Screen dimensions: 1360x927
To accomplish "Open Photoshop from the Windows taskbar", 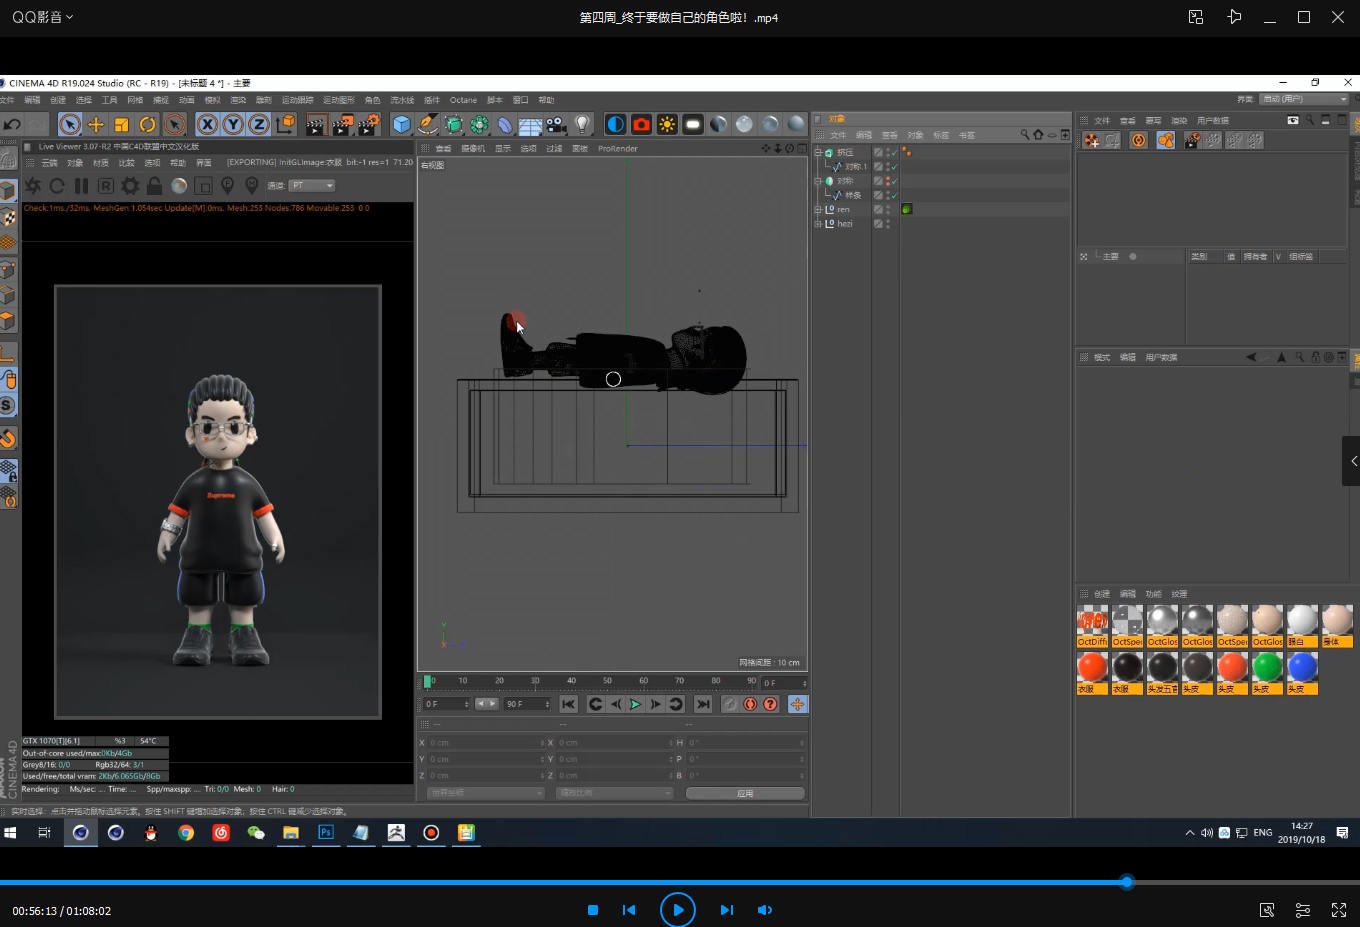I will coord(326,832).
